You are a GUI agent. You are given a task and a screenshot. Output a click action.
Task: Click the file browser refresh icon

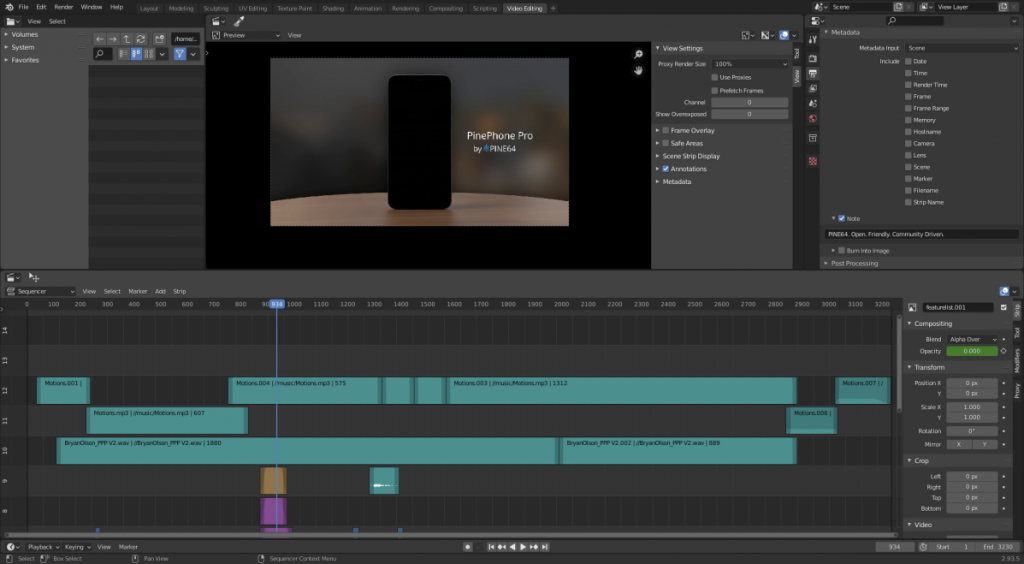(x=141, y=39)
